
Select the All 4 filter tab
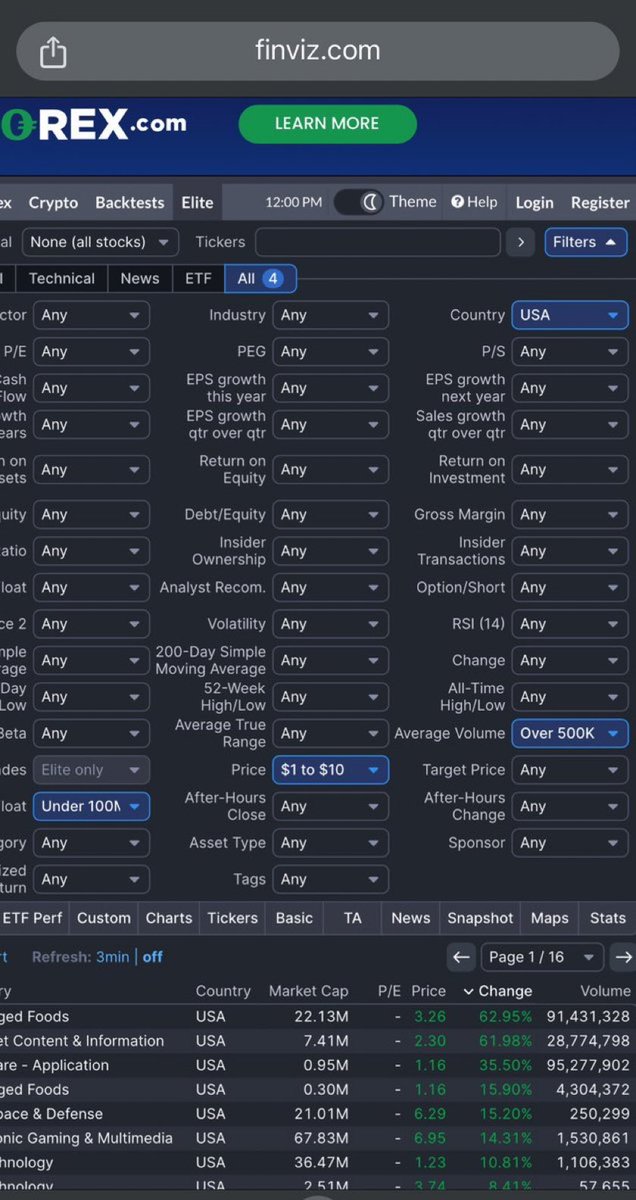(x=260, y=279)
